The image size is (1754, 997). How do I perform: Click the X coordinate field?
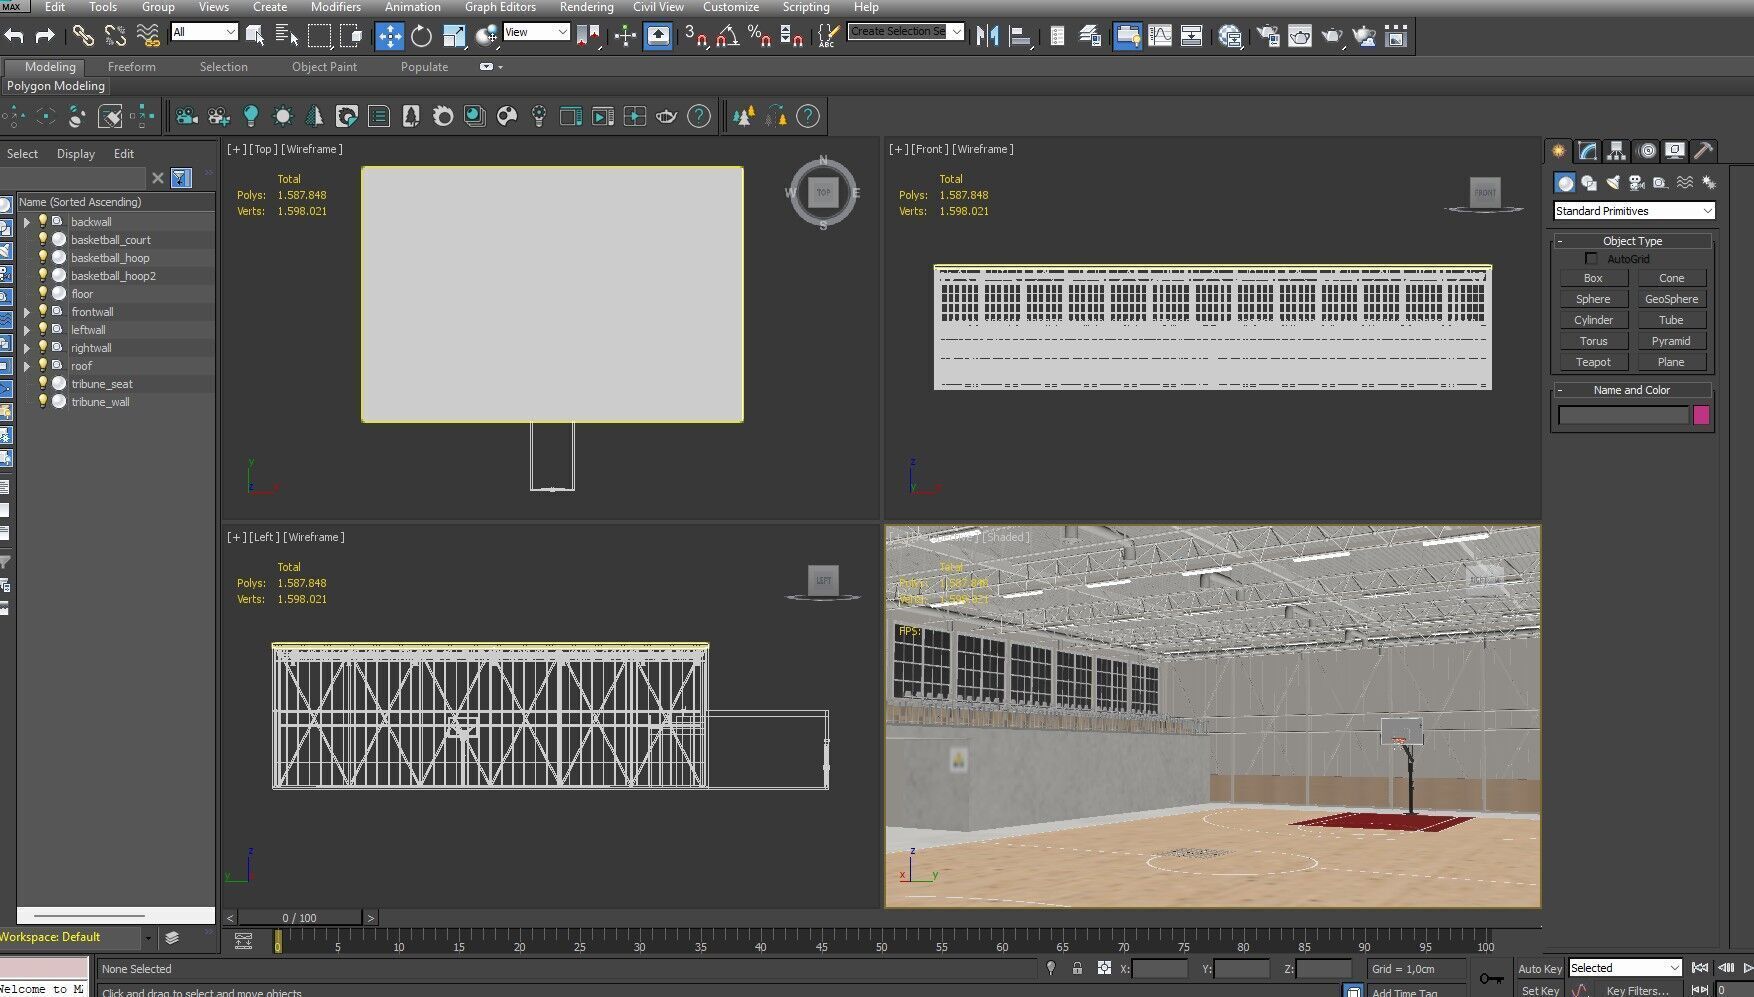1160,968
